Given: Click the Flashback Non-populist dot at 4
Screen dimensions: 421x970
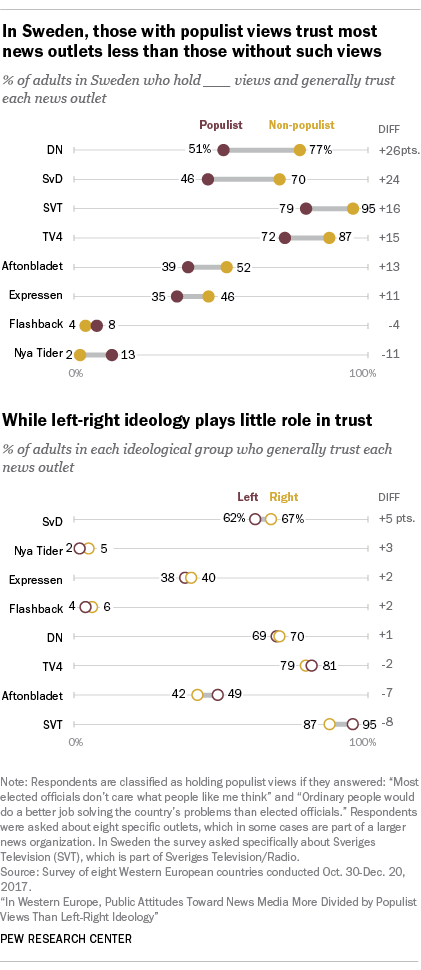Looking at the screenshot, I should click(85, 325).
